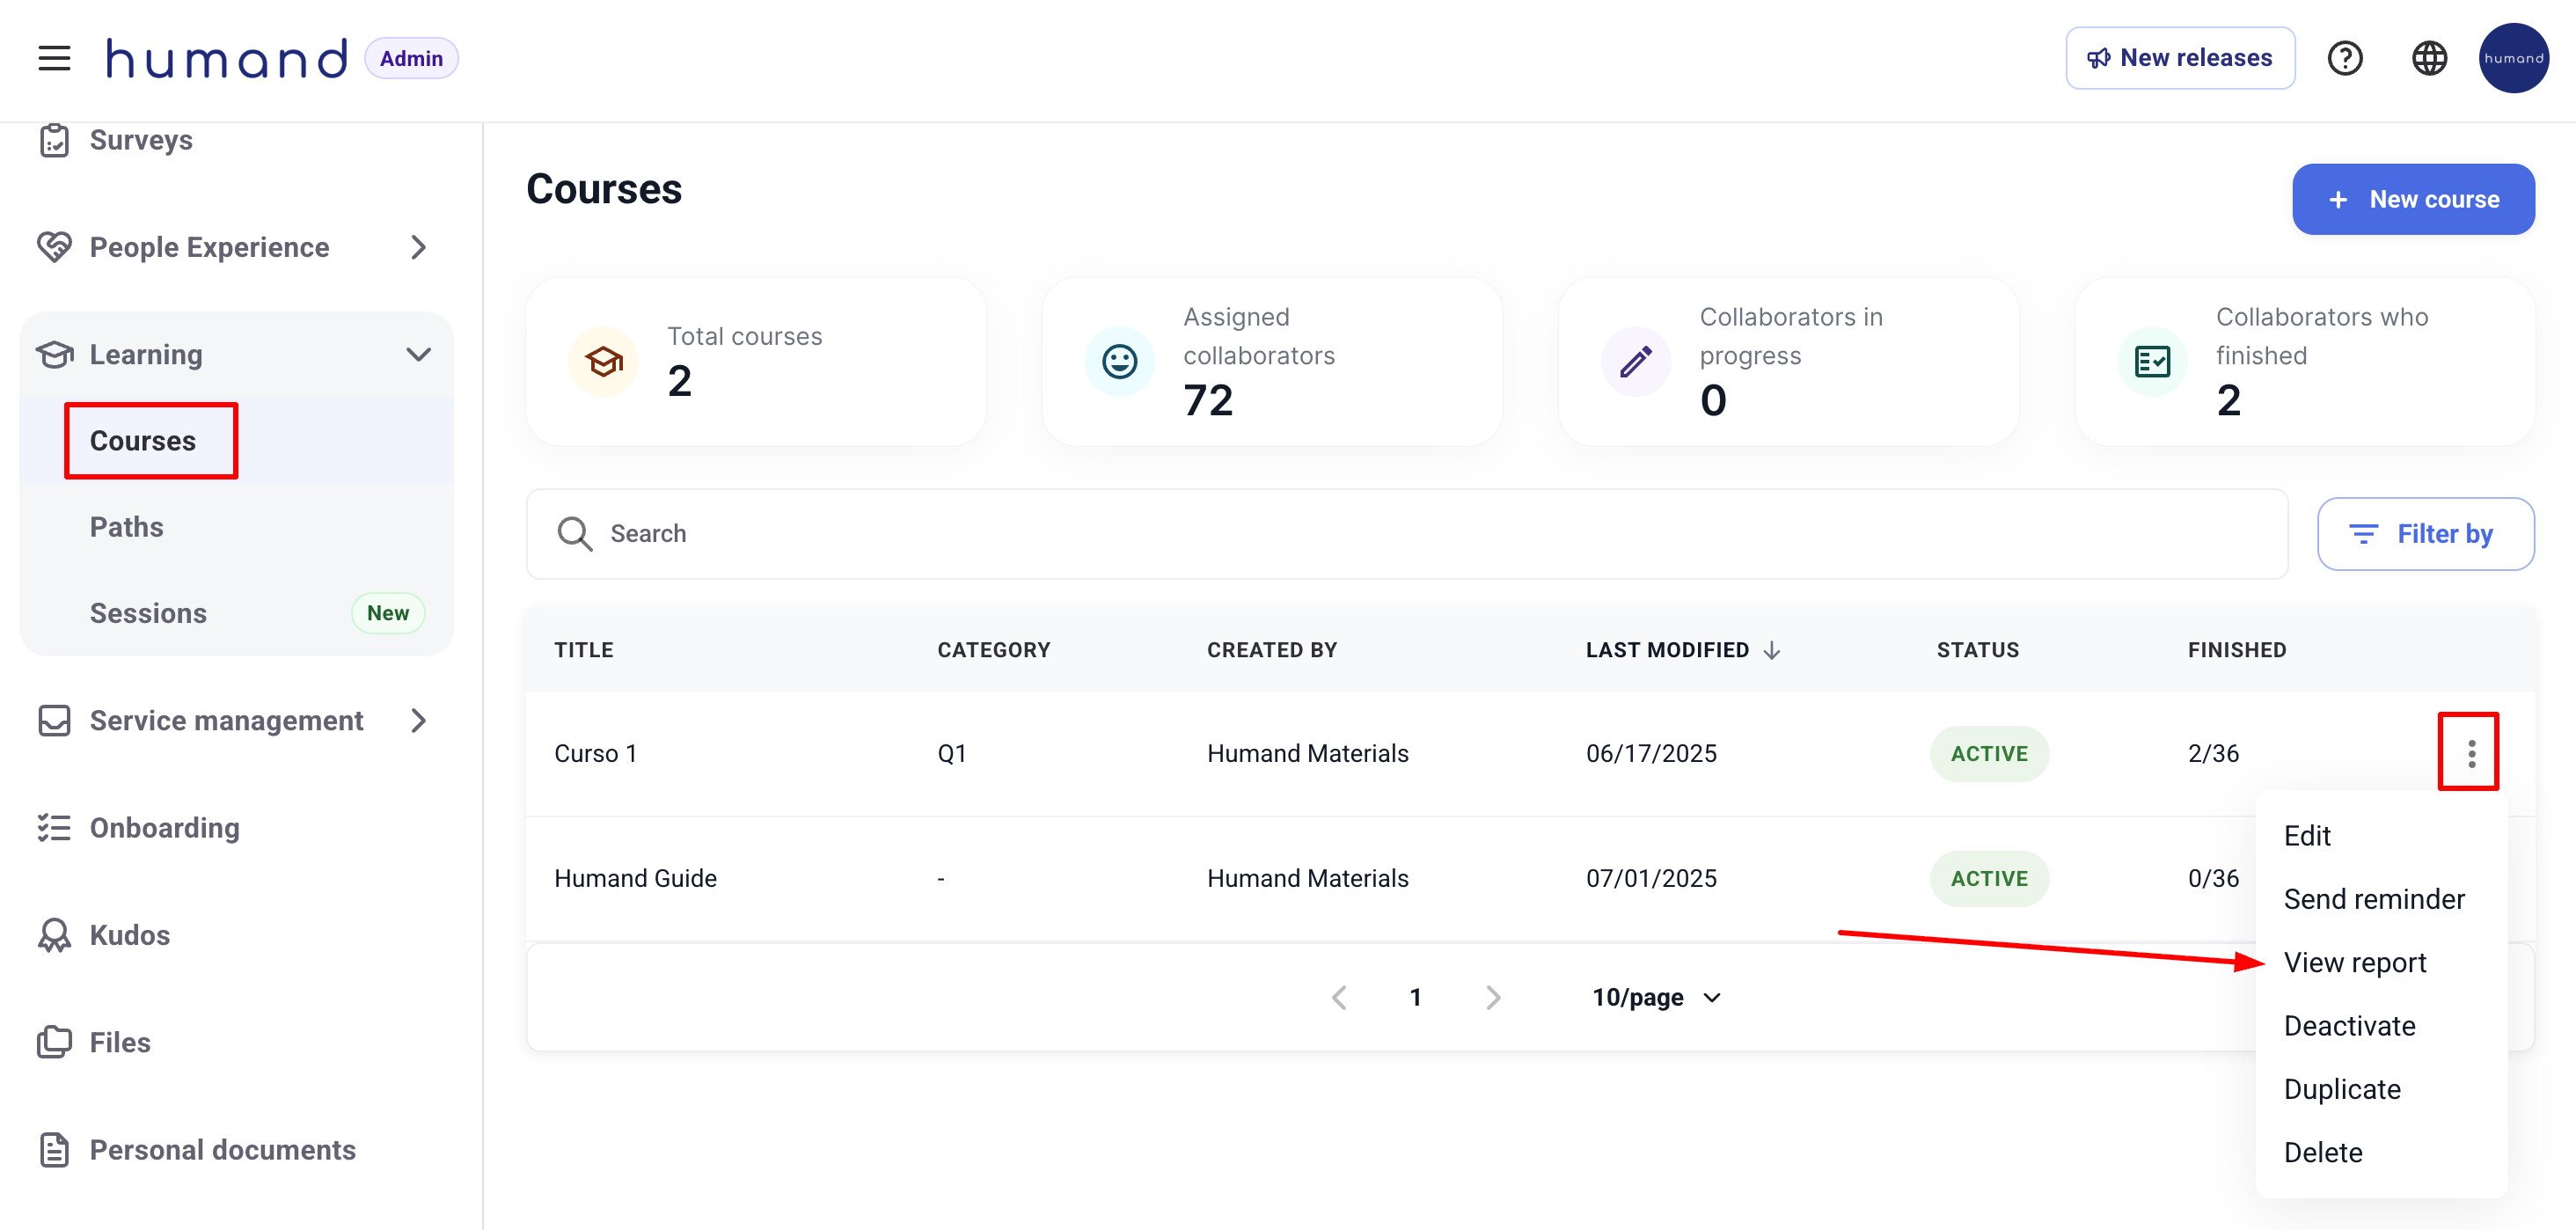Screen dimensions: 2576x1230
Task: Click the Kudos sidebar item
Action: click(x=129, y=935)
